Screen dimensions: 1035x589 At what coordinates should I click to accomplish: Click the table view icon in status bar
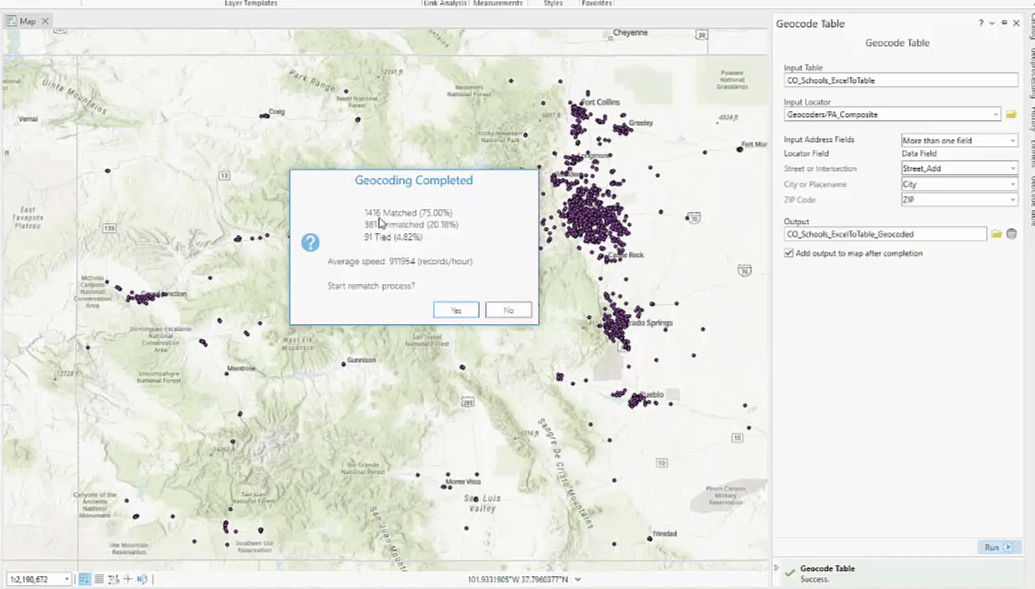pyautogui.click(x=99, y=578)
